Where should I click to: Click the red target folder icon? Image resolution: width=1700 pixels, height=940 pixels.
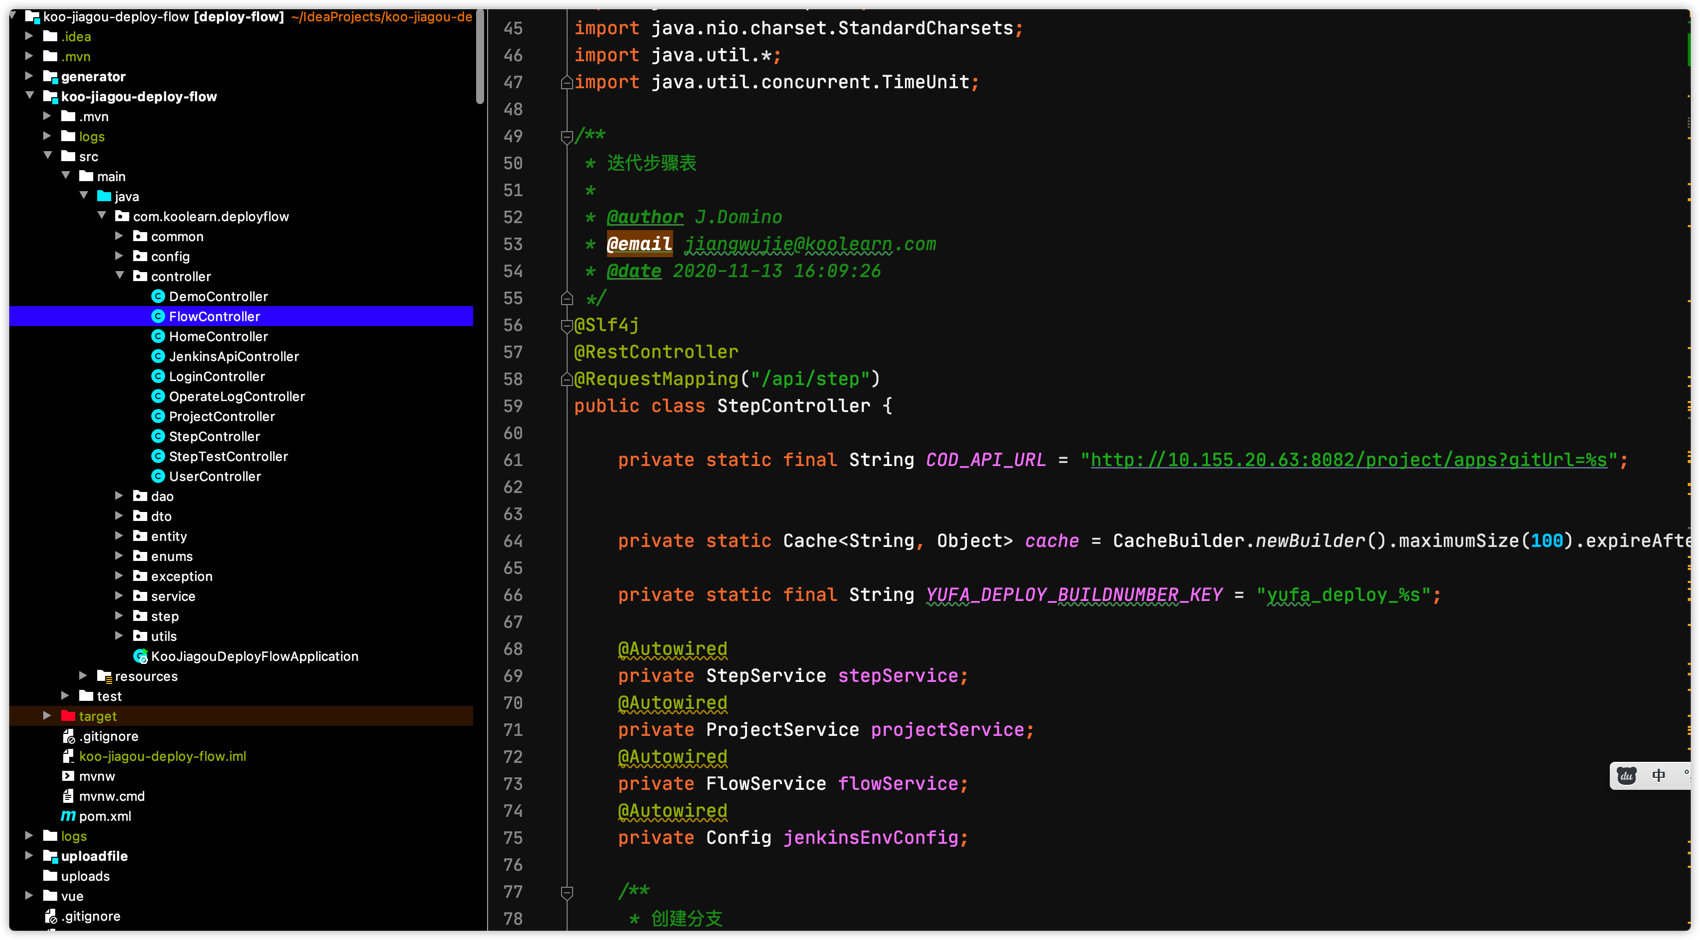[x=68, y=716]
